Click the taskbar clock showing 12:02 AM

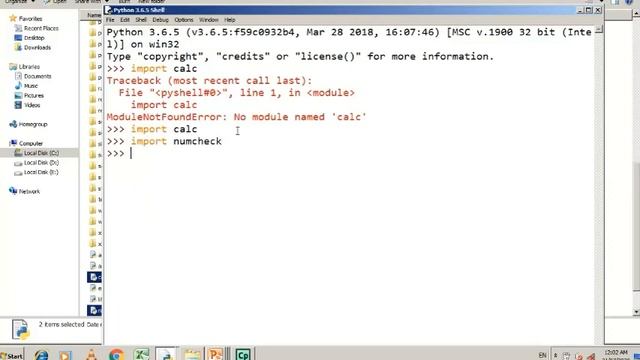616,354
